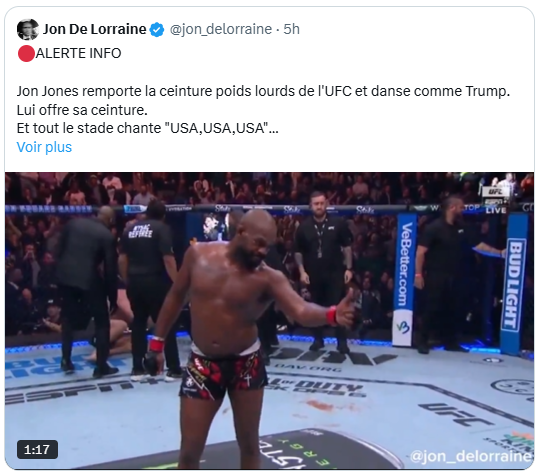The width and height of the screenshot is (546, 474).
Task: Click the line starting Jon Jones remporte
Action: tap(263, 92)
